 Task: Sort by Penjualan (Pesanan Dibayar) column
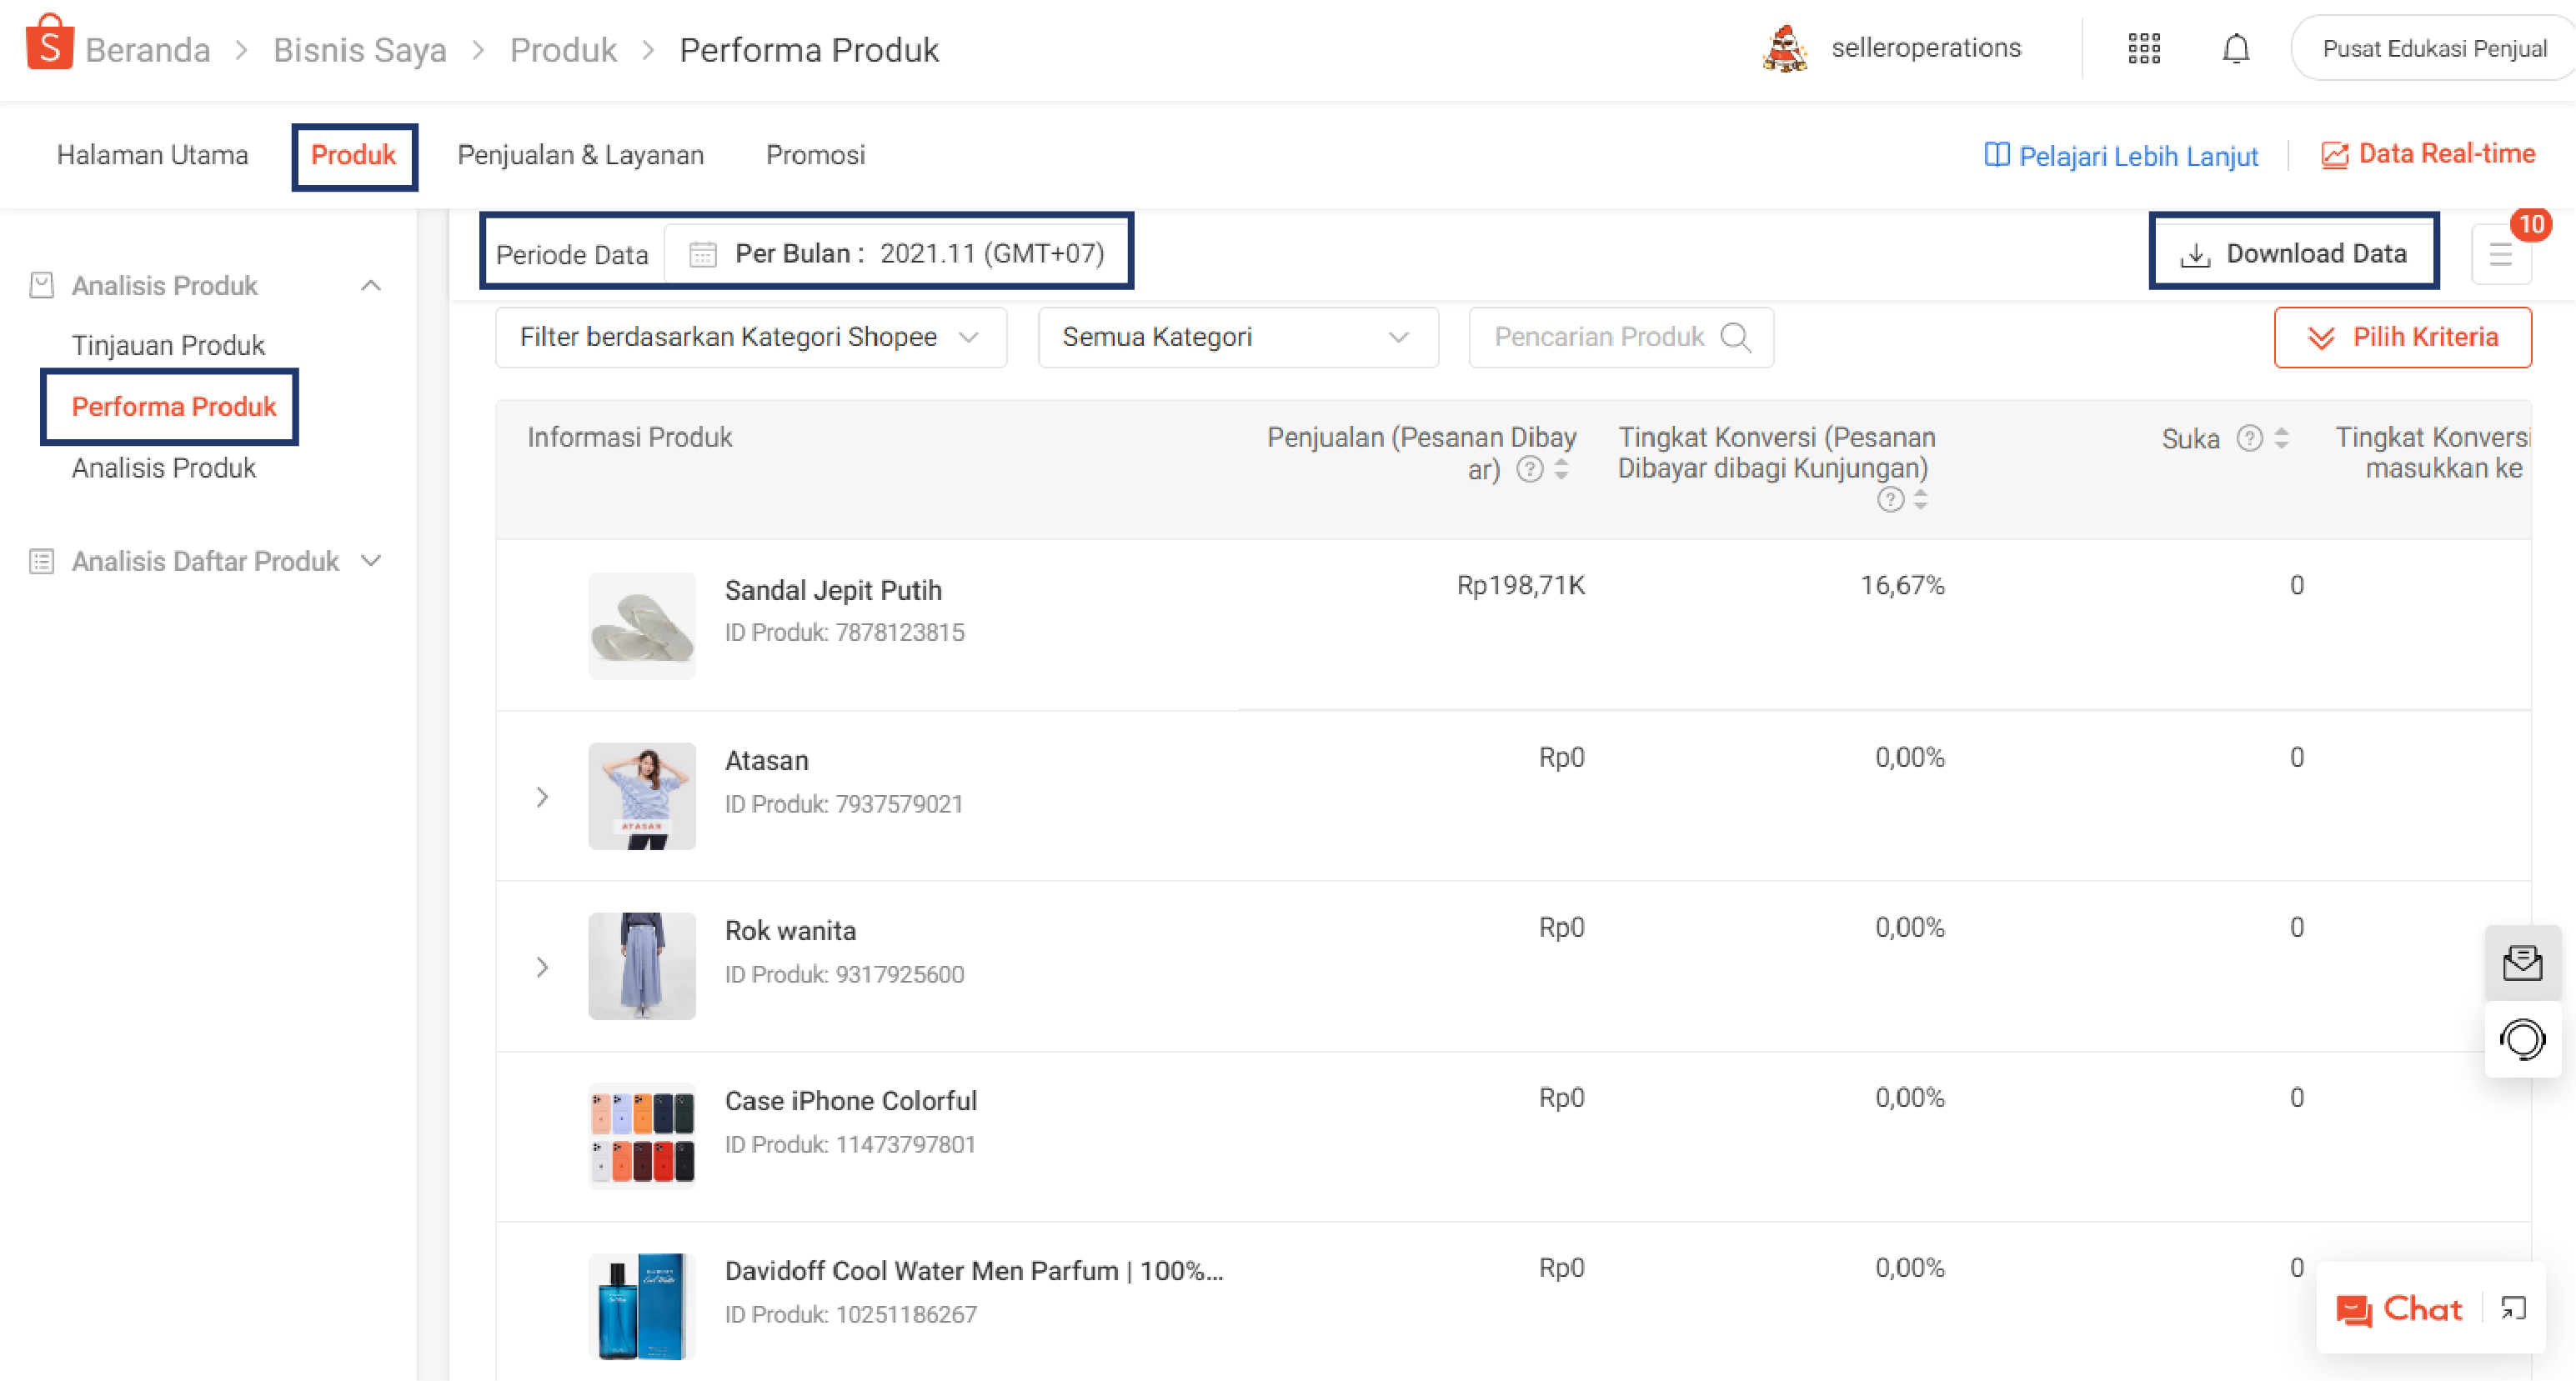pyautogui.click(x=1561, y=469)
